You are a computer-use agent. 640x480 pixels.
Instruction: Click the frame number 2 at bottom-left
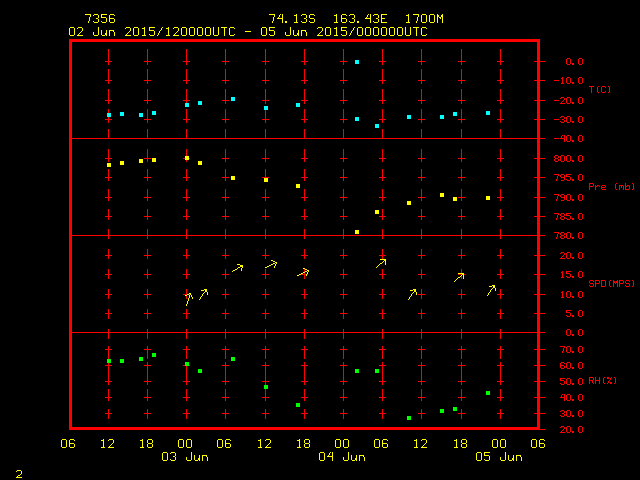pos(18,471)
